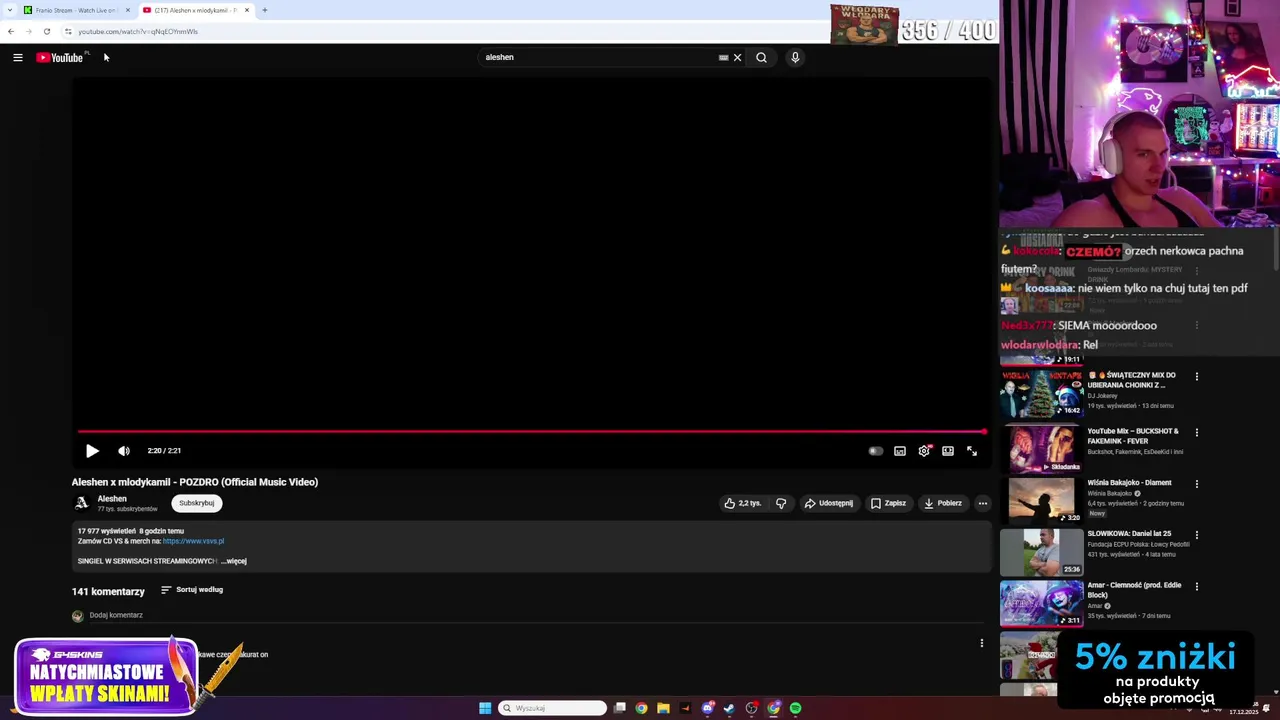1280x720 pixels.
Task: Download the video via Pobierz
Action: click(x=943, y=503)
